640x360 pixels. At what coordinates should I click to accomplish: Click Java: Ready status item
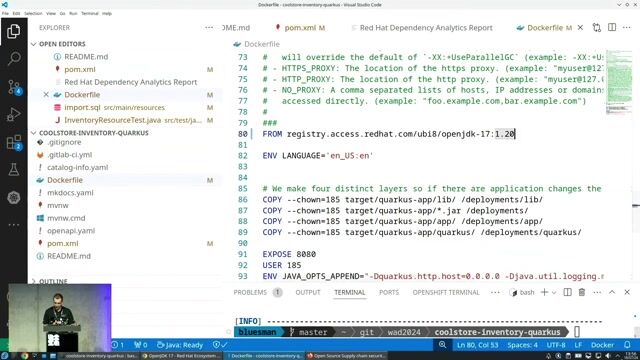click(x=180, y=345)
